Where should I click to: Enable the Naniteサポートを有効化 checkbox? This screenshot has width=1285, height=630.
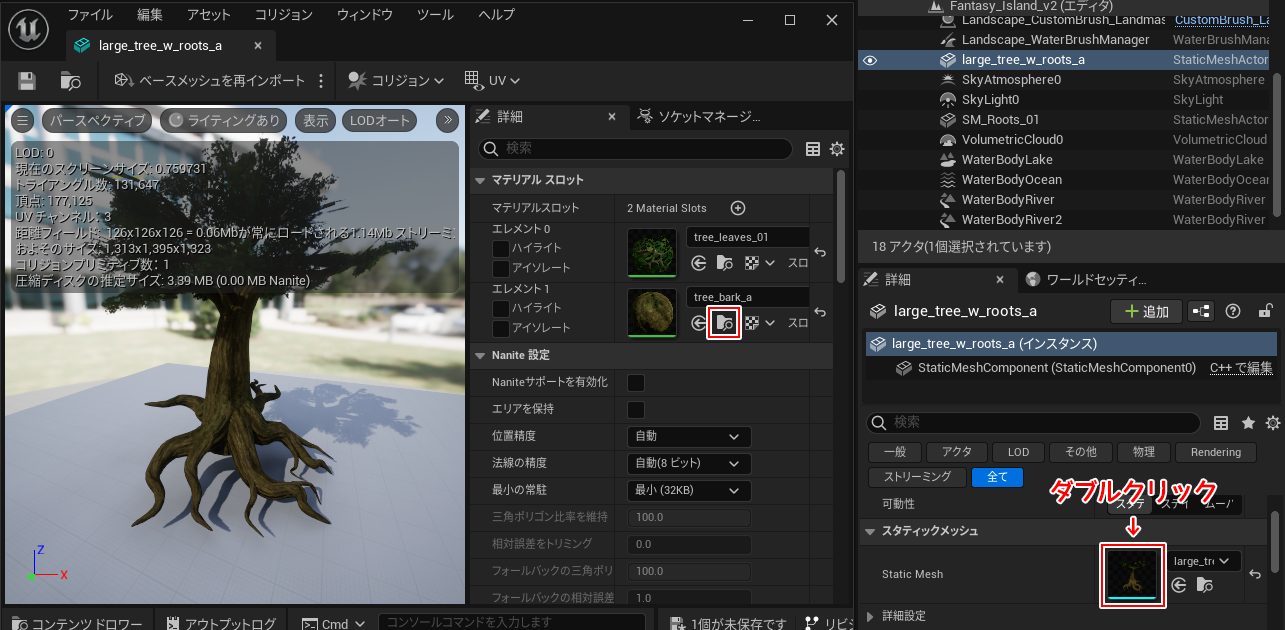click(x=635, y=382)
